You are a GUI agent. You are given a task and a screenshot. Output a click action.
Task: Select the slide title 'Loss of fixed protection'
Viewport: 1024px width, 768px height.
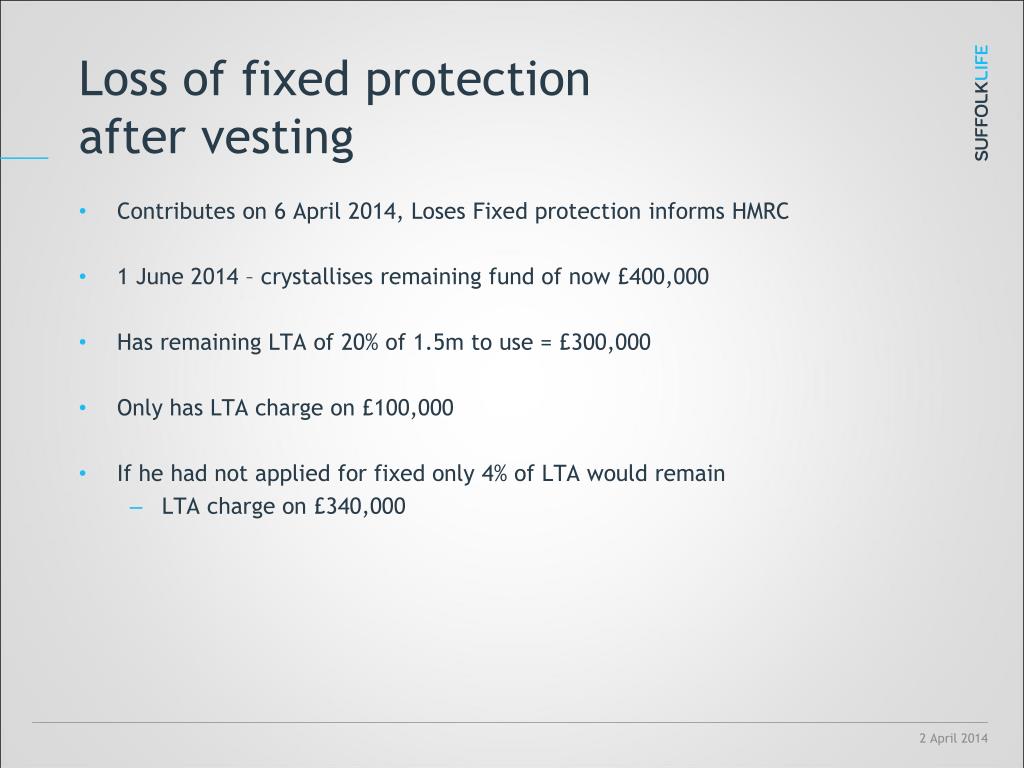point(334,79)
